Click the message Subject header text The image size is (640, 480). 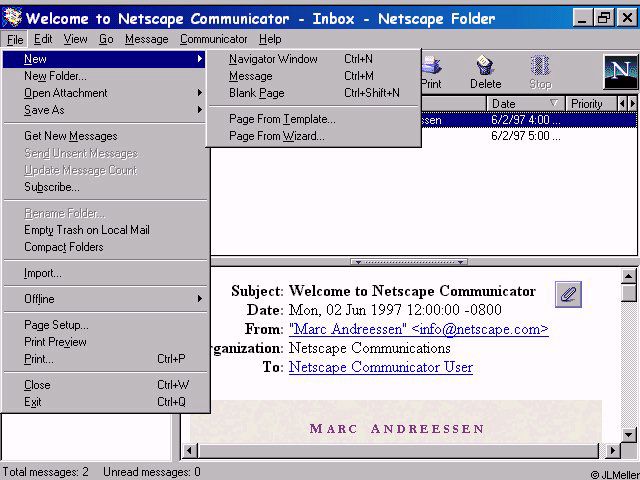(412, 291)
